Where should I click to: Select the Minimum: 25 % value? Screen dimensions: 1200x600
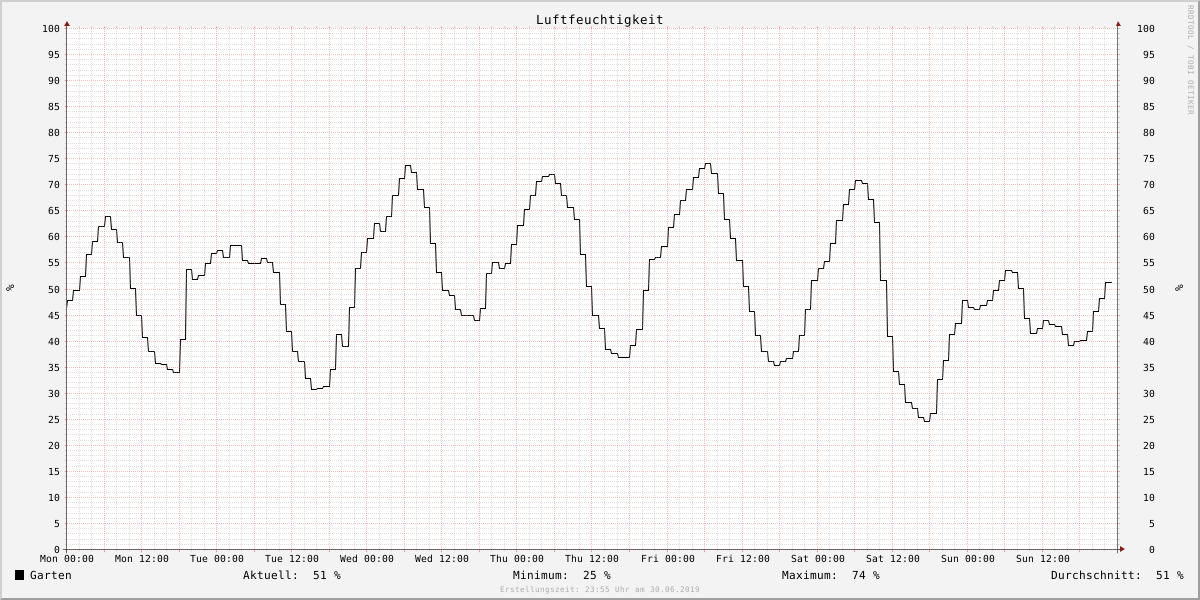(x=561, y=575)
